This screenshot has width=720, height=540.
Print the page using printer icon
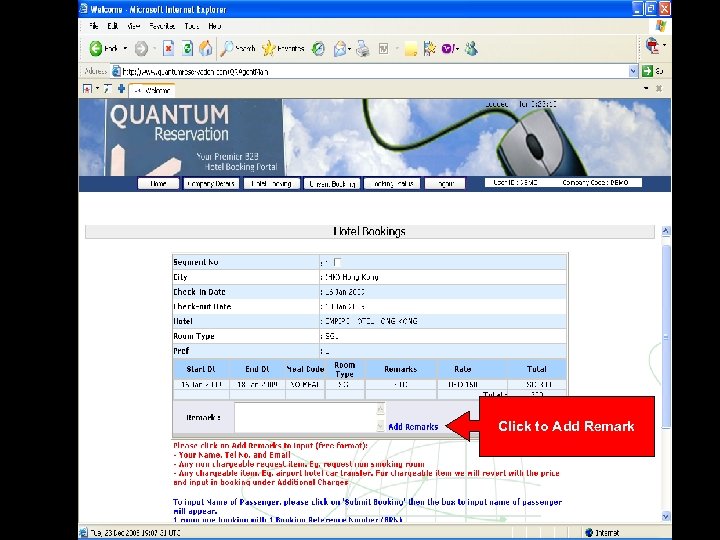coord(363,48)
